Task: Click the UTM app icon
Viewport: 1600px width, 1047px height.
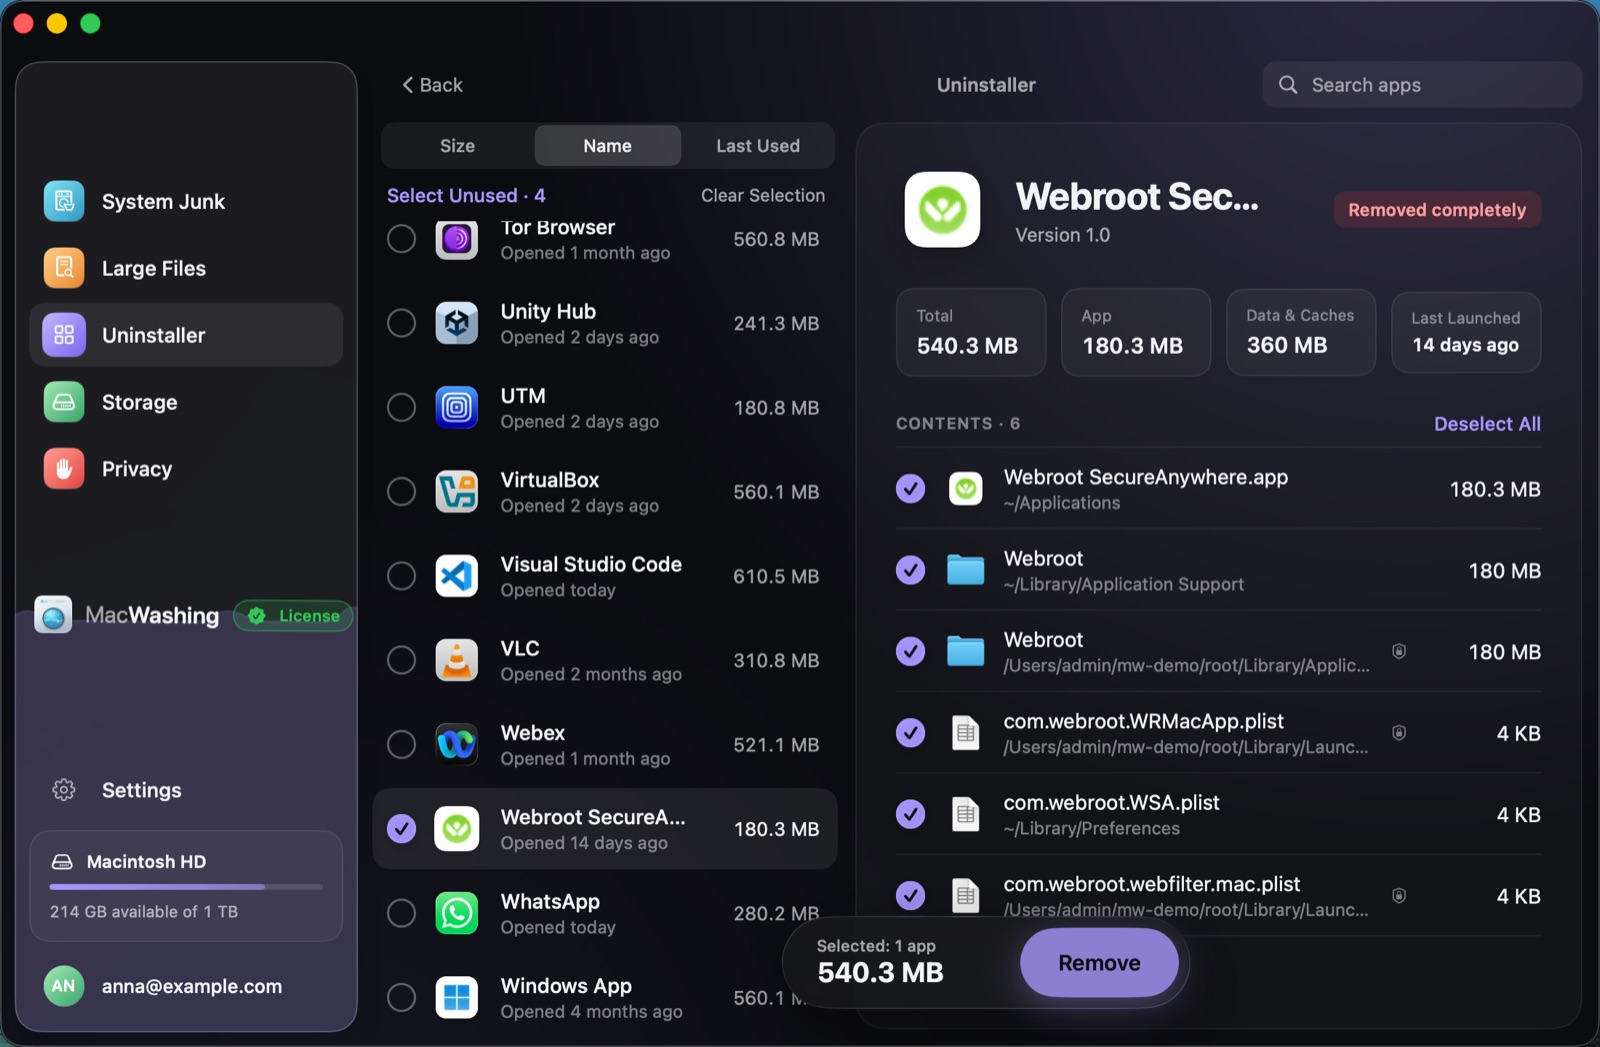Action: (x=457, y=407)
